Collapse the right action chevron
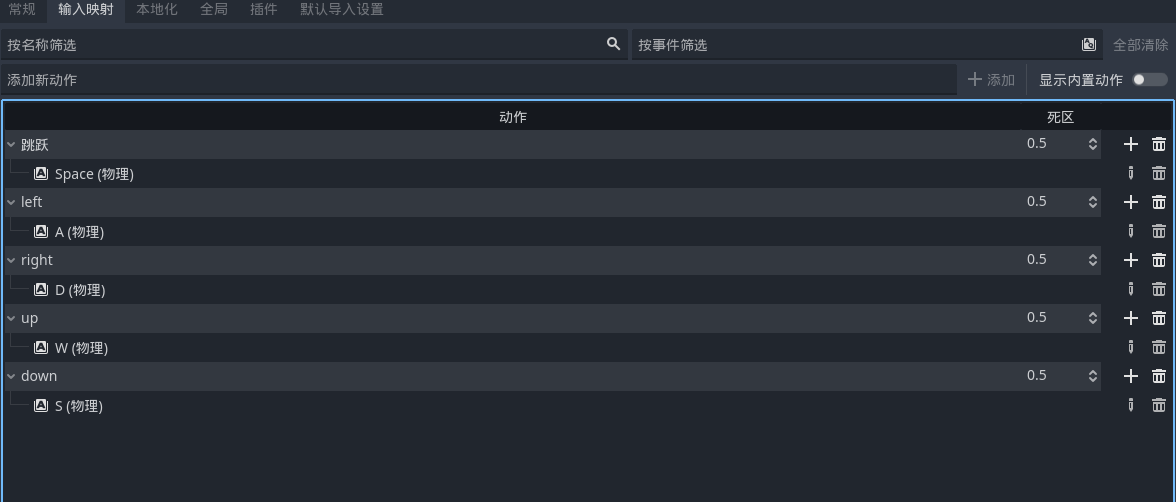This screenshot has width=1176, height=502. 11,260
